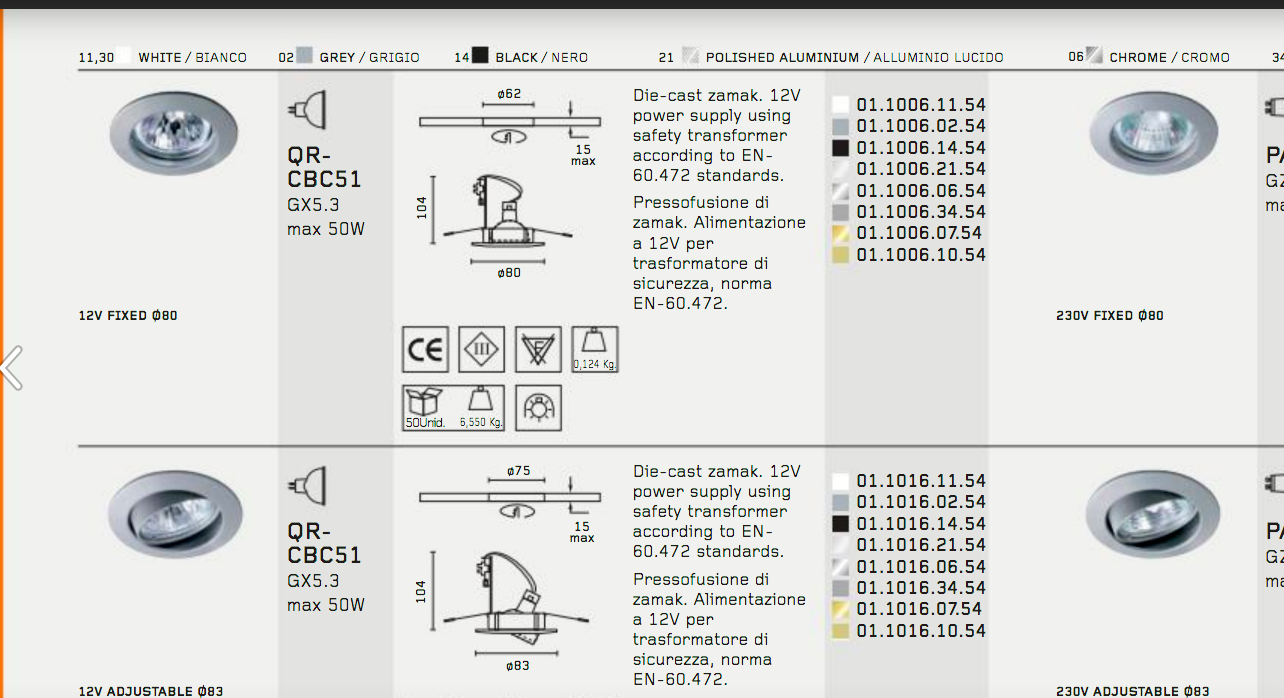The width and height of the screenshot is (1284, 698).
Task: Go to previous page using left arrow
Action: [x=11, y=368]
